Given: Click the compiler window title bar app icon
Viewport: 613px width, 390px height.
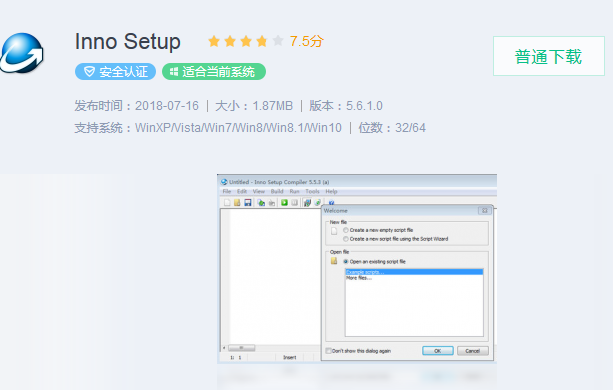Looking at the screenshot, I should pos(224,182).
